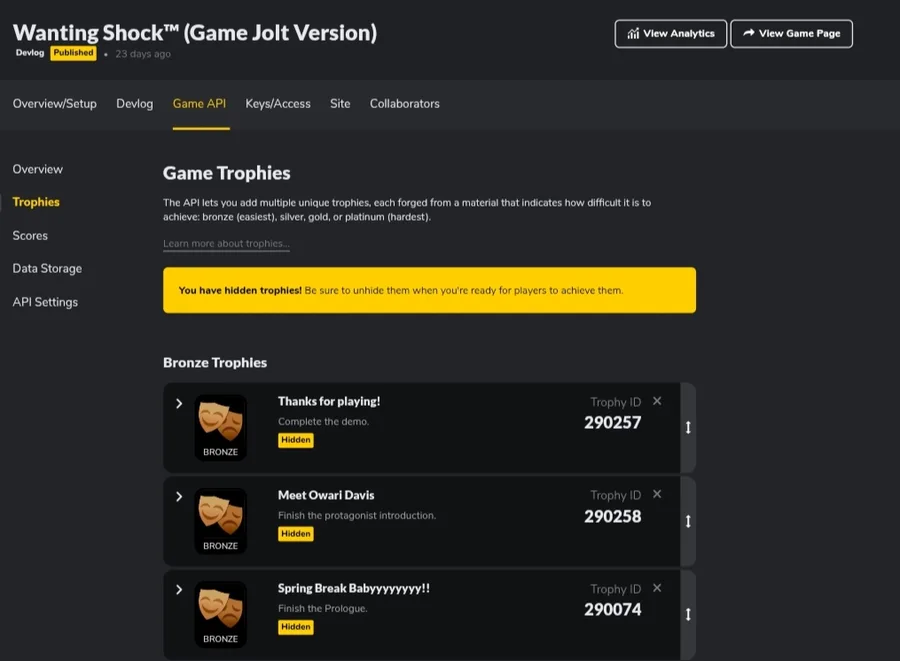This screenshot has width=900, height=661.
Task: Click the hidden trophies warning banner
Action: 429,290
